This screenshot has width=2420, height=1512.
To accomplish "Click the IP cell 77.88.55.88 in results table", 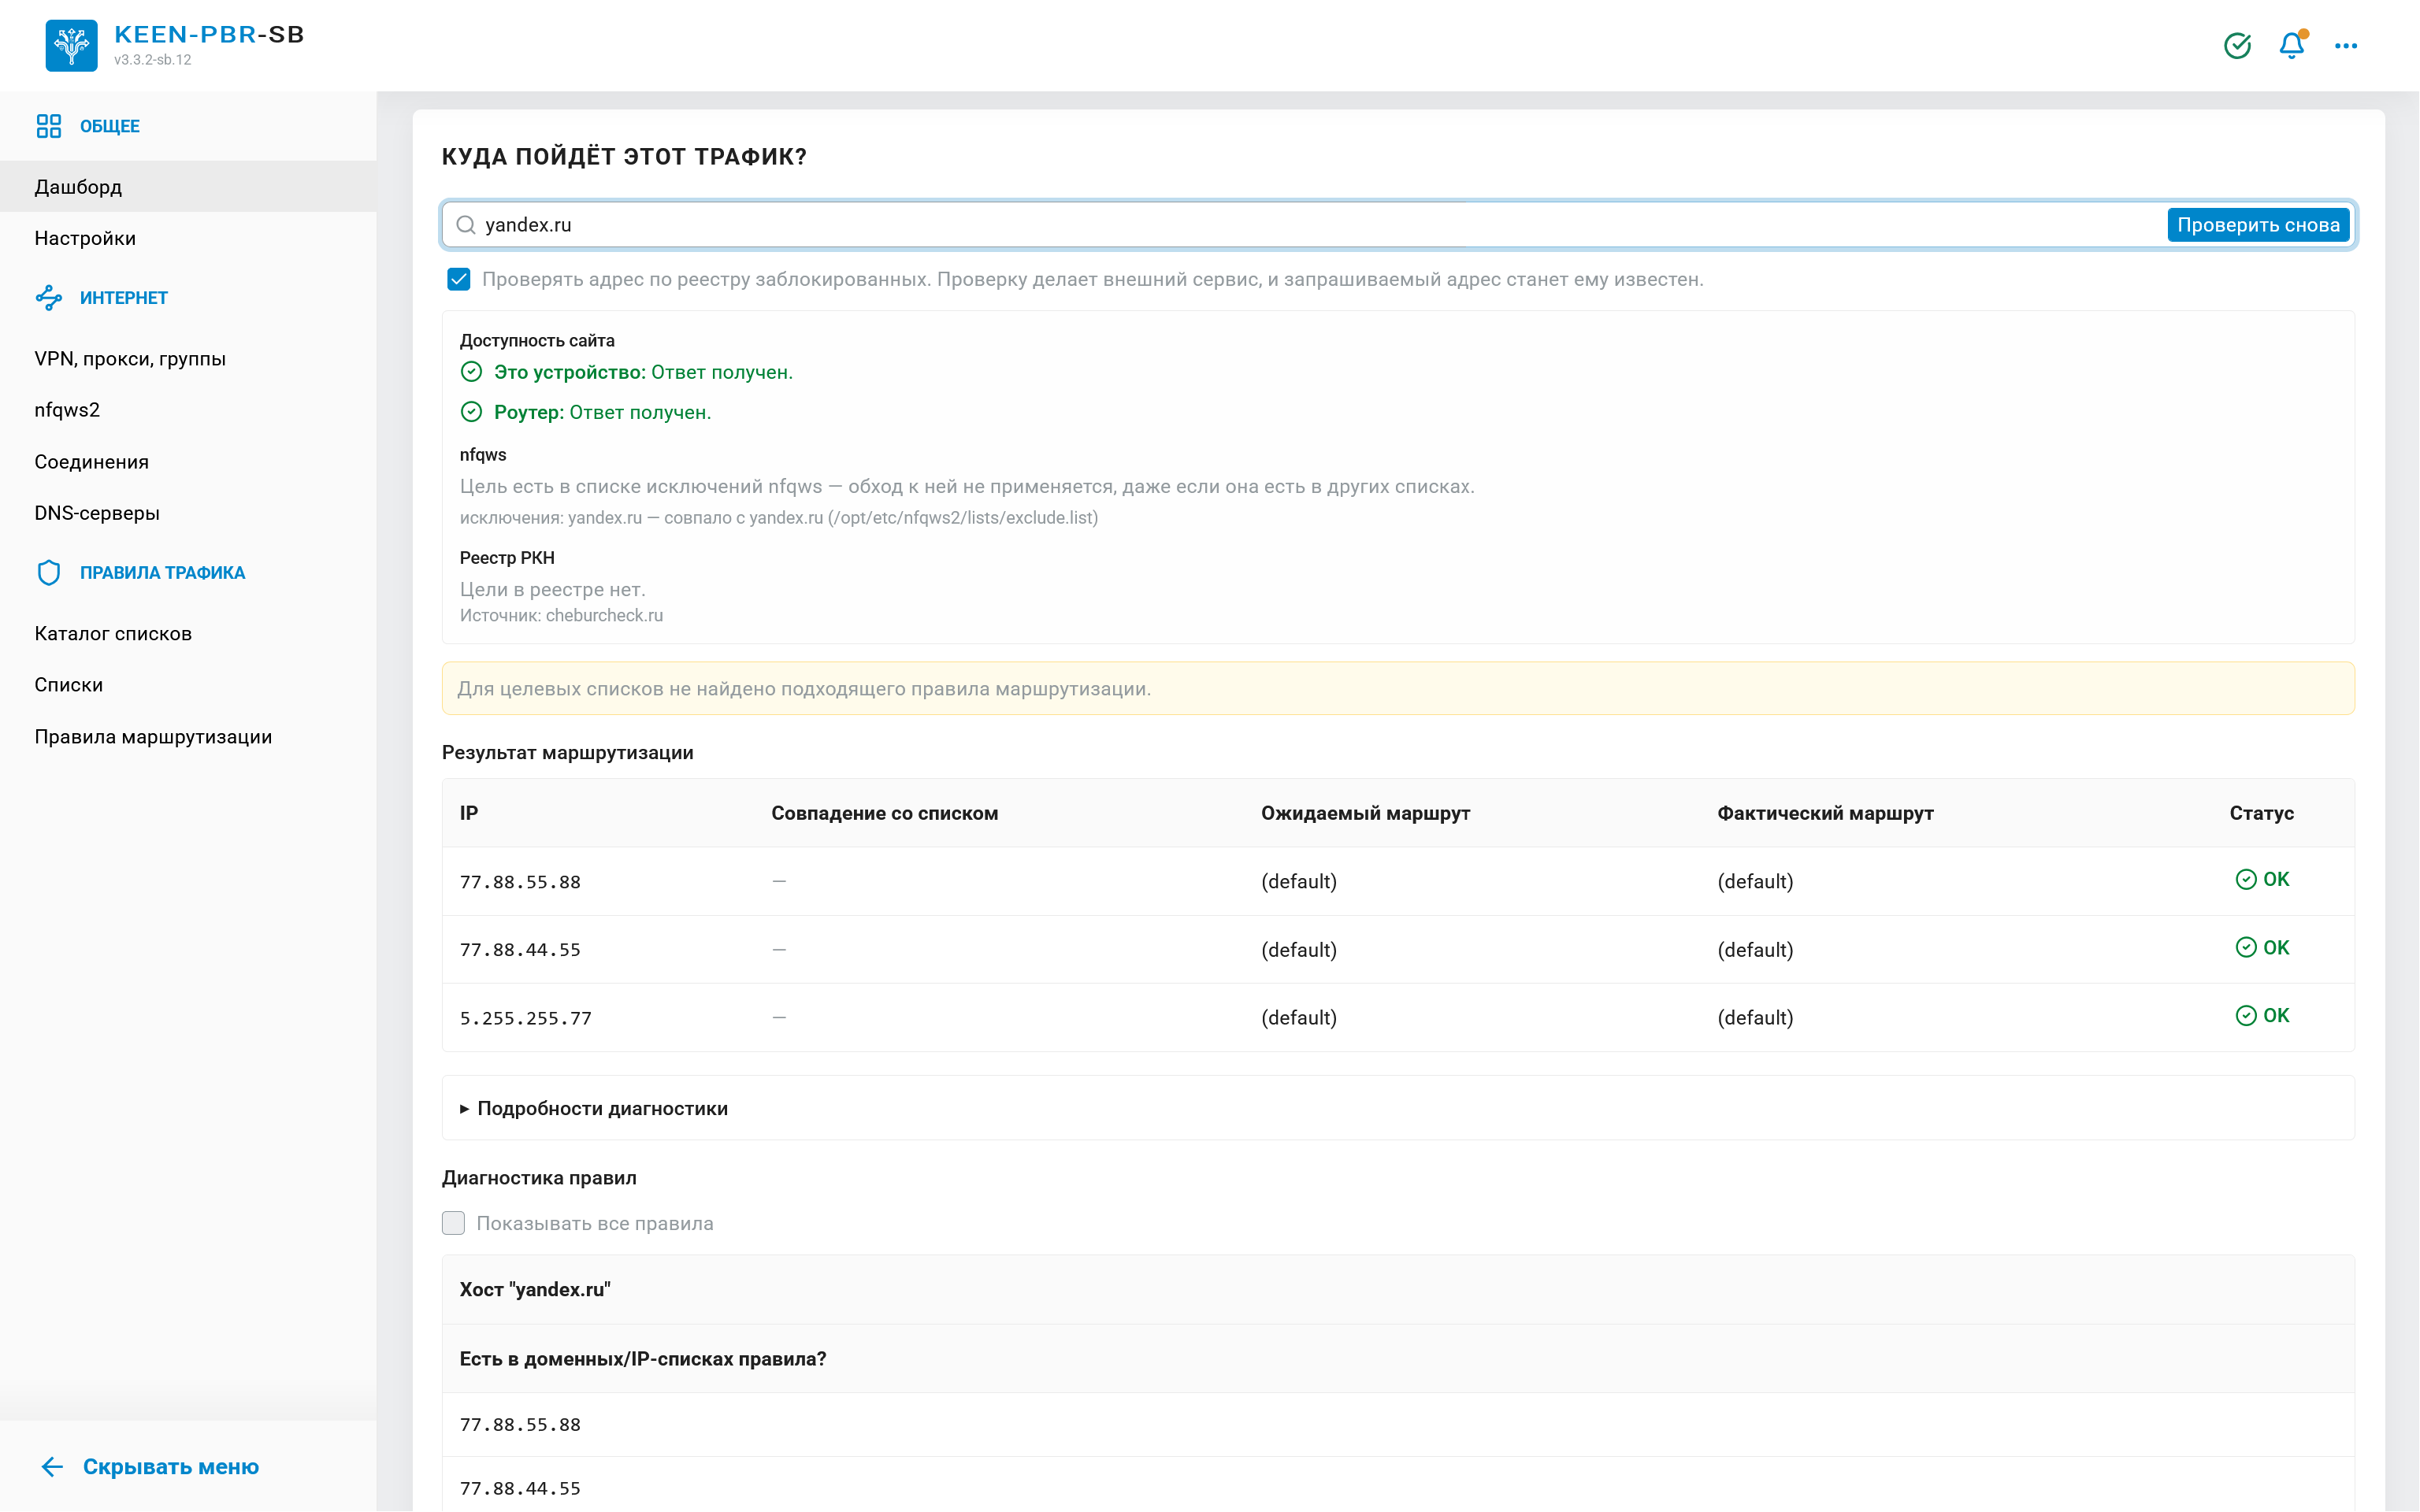I will [520, 882].
